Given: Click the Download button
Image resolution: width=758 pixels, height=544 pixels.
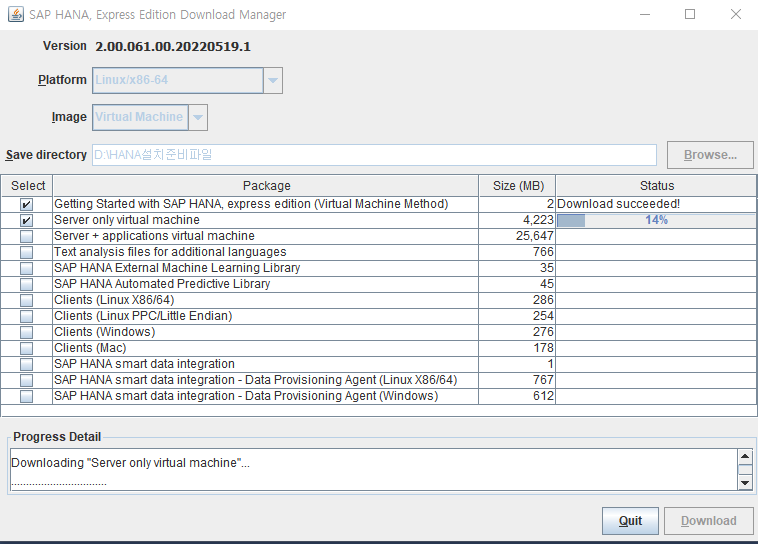Looking at the screenshot, I should click(709, 521).
